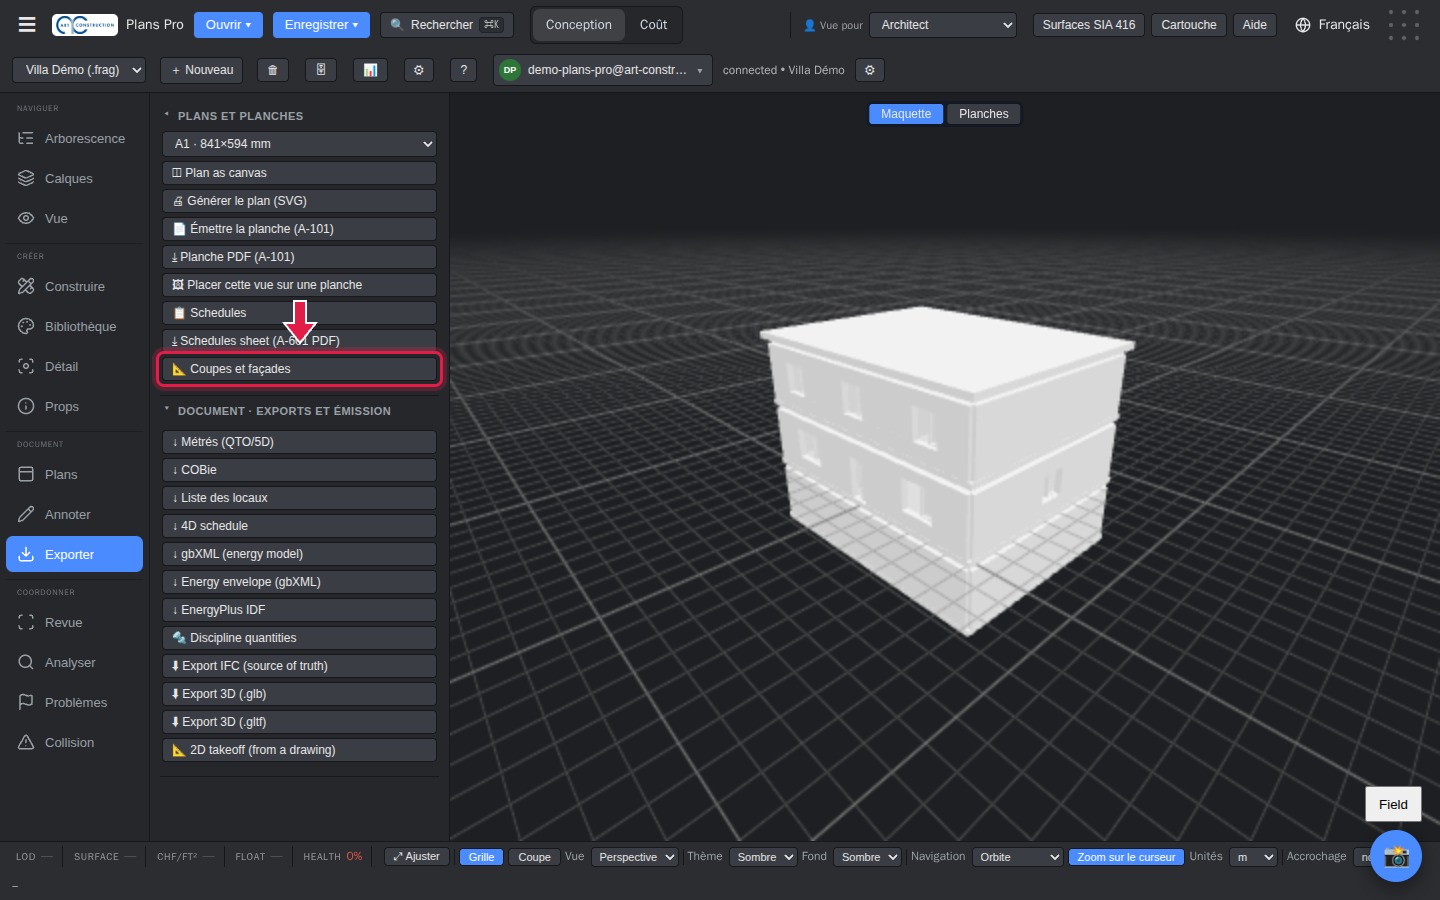Switch to the Planches tab
The image size is (1440, 900).
click(984, 114)
